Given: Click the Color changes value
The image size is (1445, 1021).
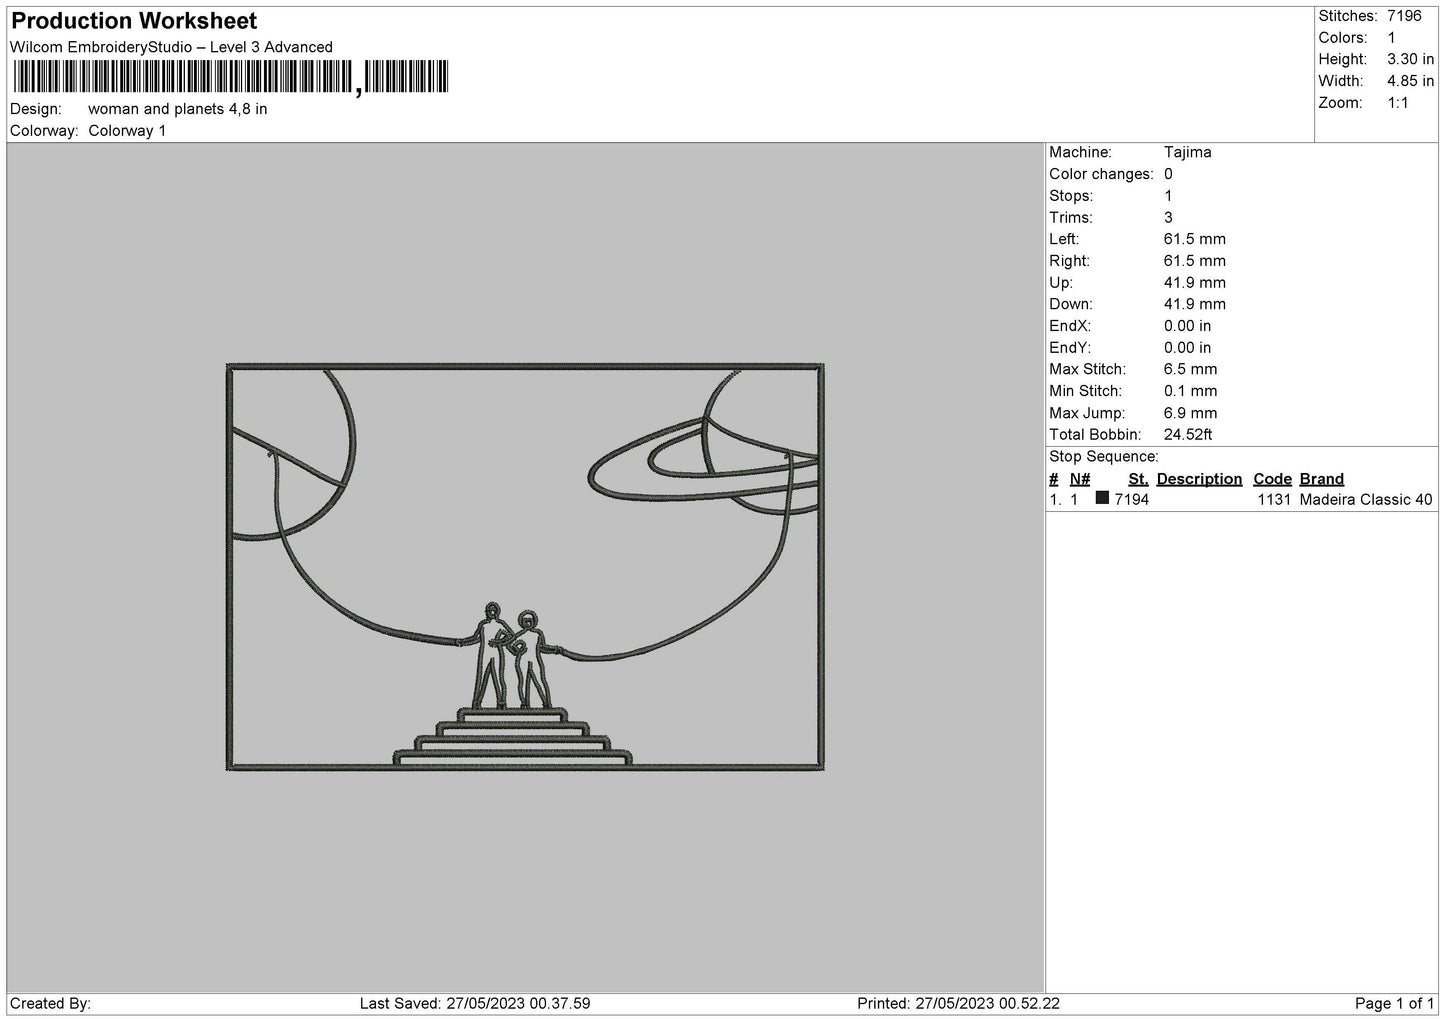Looking at the screenshot, I should (x=1168, y=174).
